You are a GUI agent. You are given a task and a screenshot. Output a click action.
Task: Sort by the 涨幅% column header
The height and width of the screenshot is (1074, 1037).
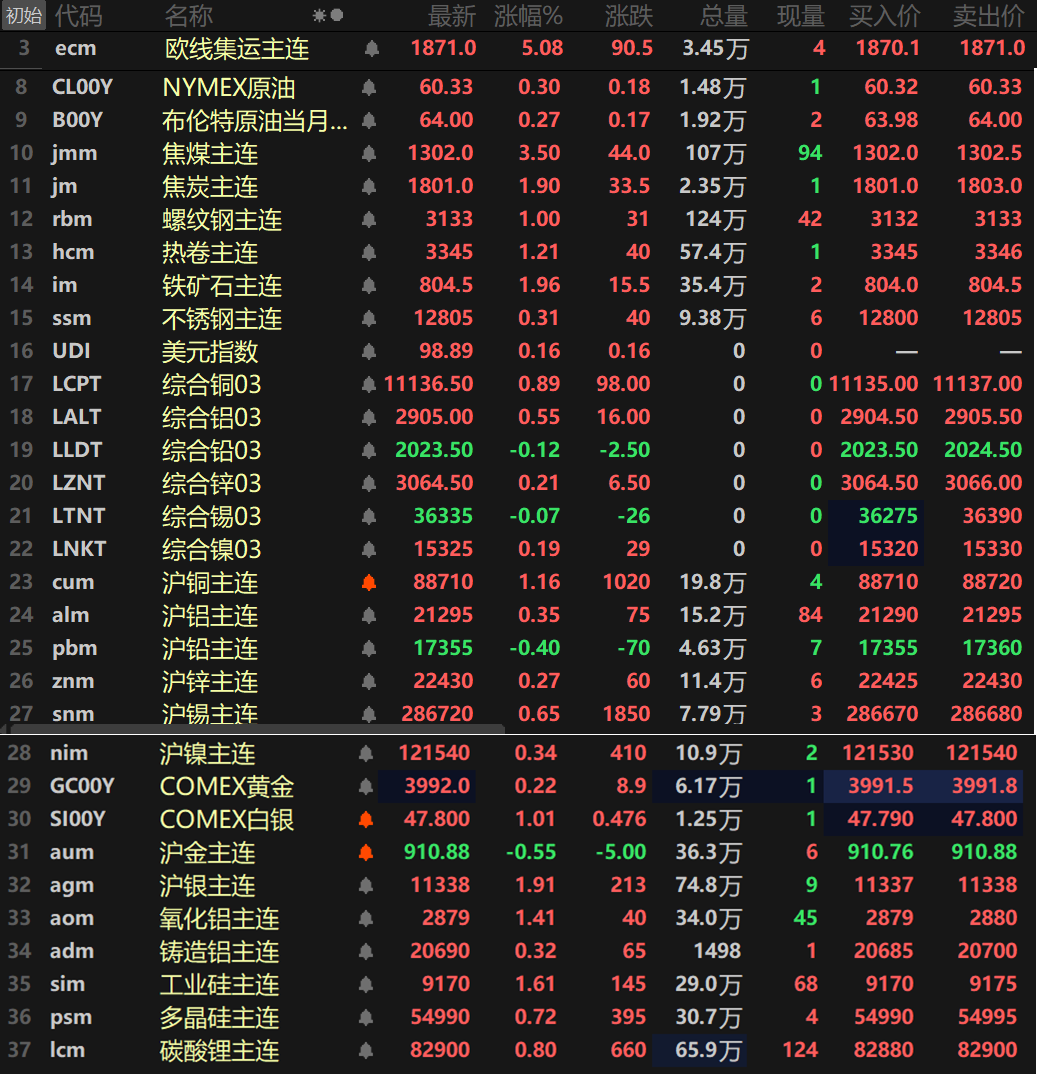(528, 15)
